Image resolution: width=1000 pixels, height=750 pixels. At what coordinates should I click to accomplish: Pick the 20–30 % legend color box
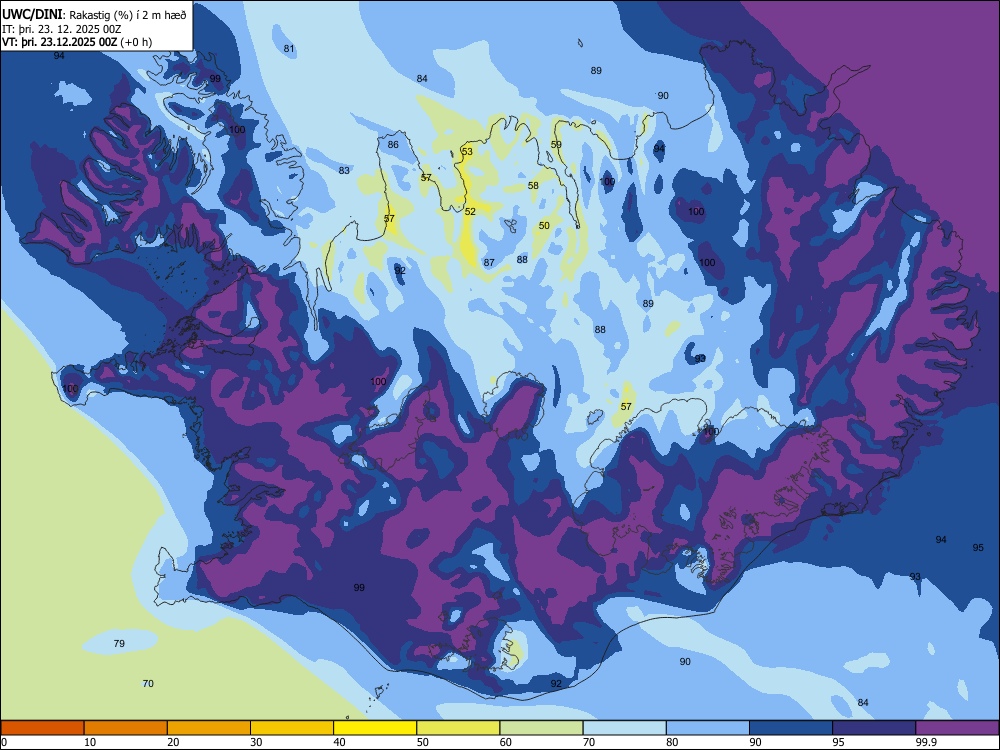(209, 728)
